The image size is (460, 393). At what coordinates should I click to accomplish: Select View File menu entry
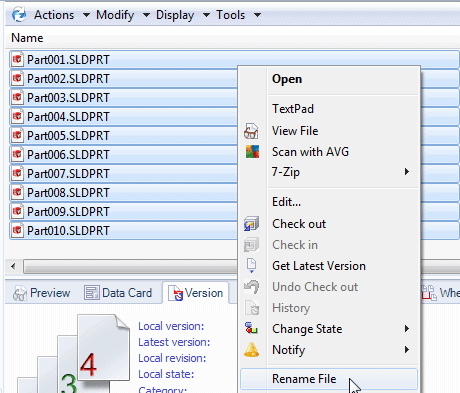point(295,131)
